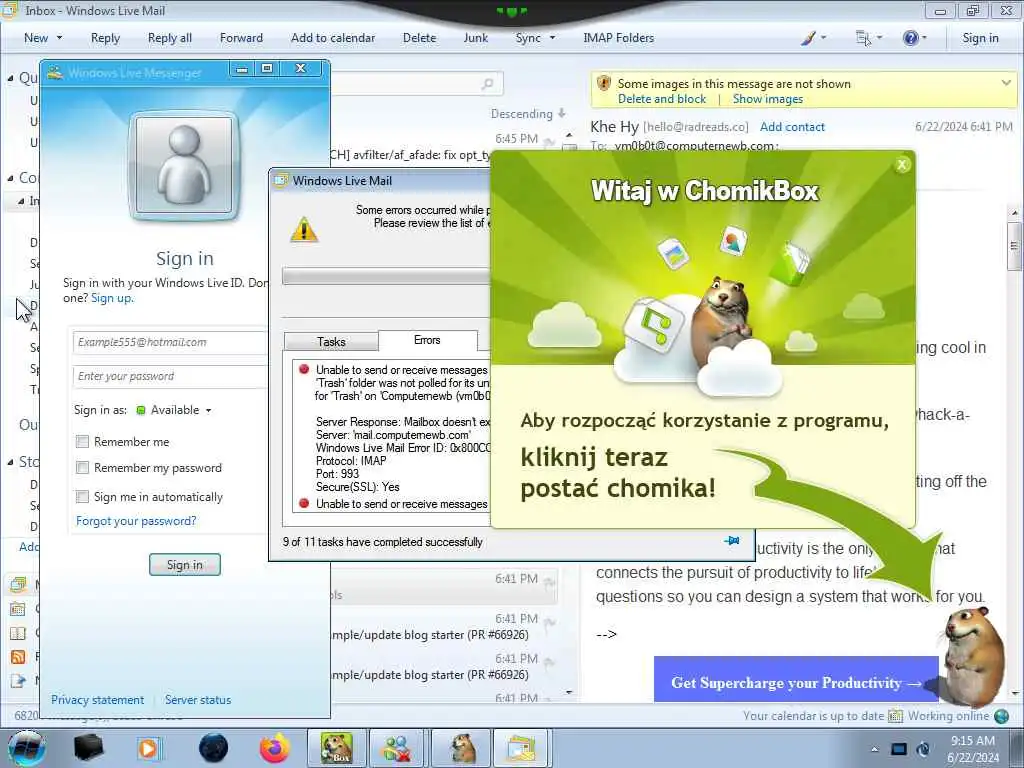The width and height of the screenshot is (1024, 768).
Task: Open the Sign up link
Action: point(112,298)
